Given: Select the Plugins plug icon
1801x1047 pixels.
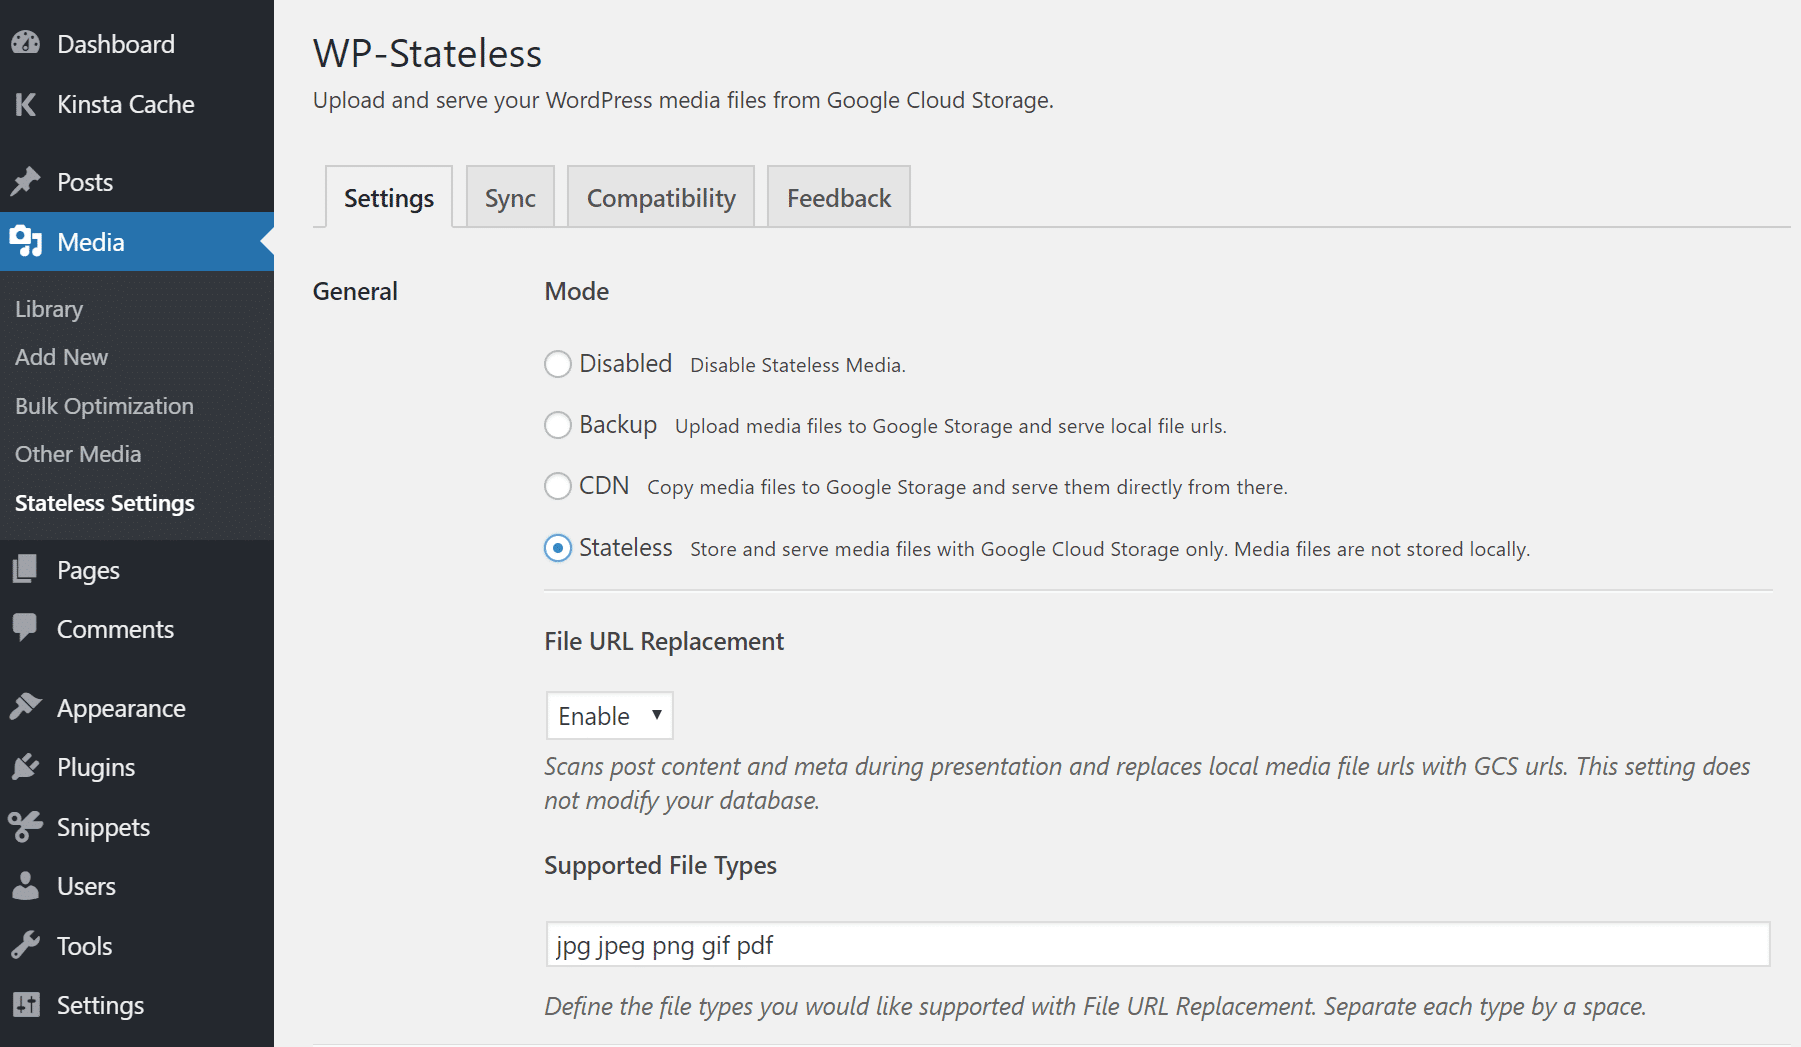Looking at the screenshot, I should 26,766.
